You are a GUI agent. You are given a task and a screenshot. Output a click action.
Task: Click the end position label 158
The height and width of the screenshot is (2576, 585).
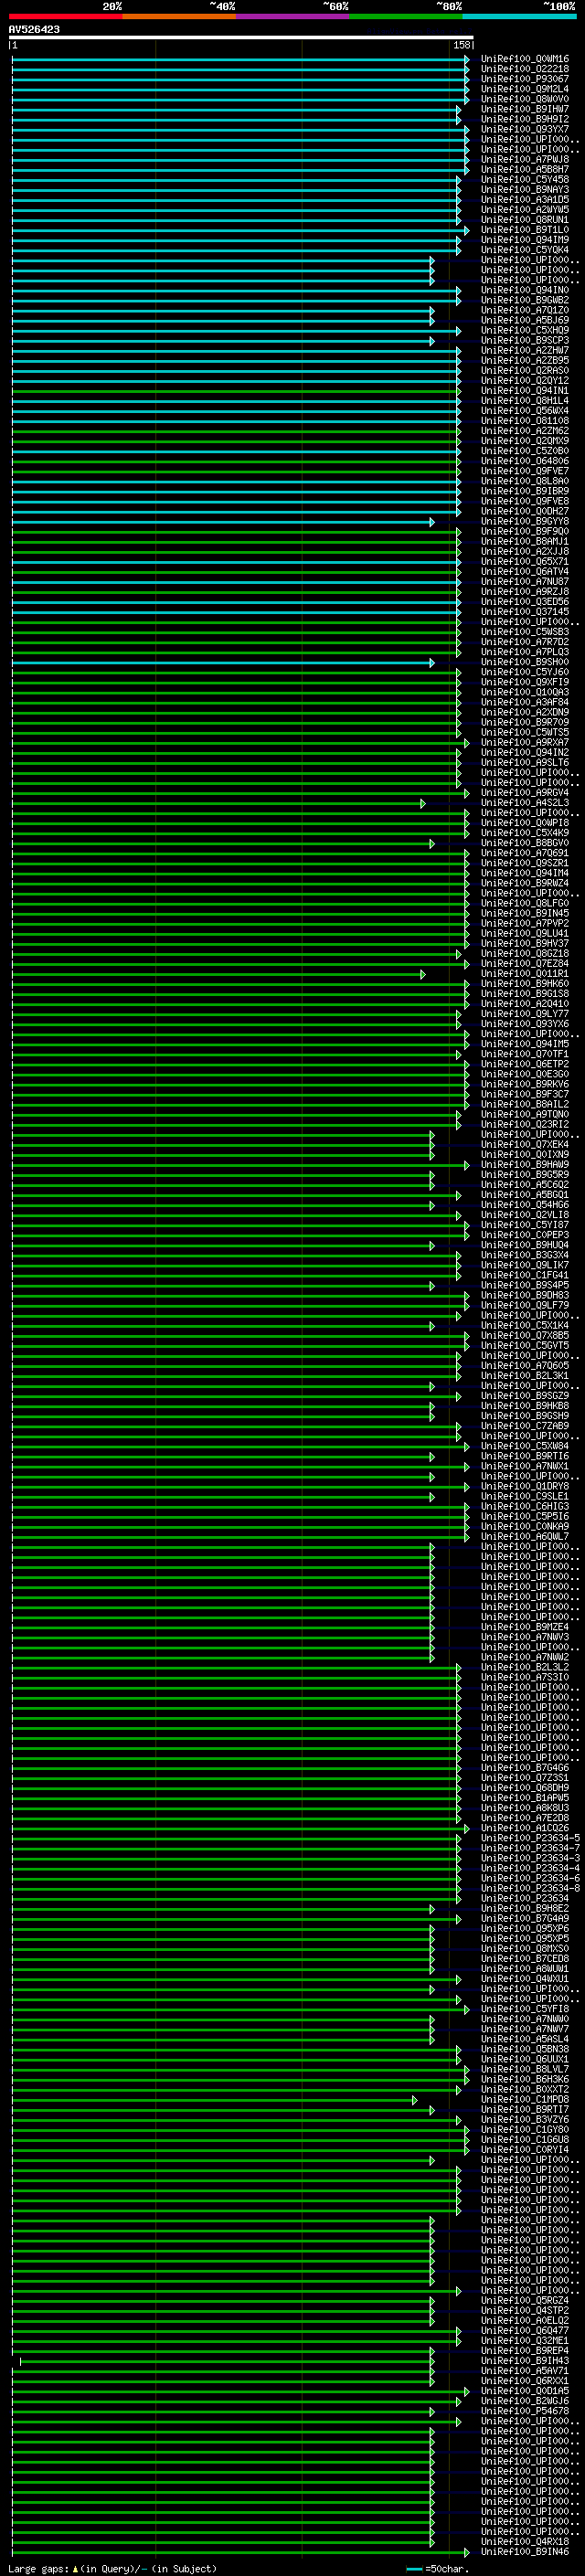coord(461,45)
